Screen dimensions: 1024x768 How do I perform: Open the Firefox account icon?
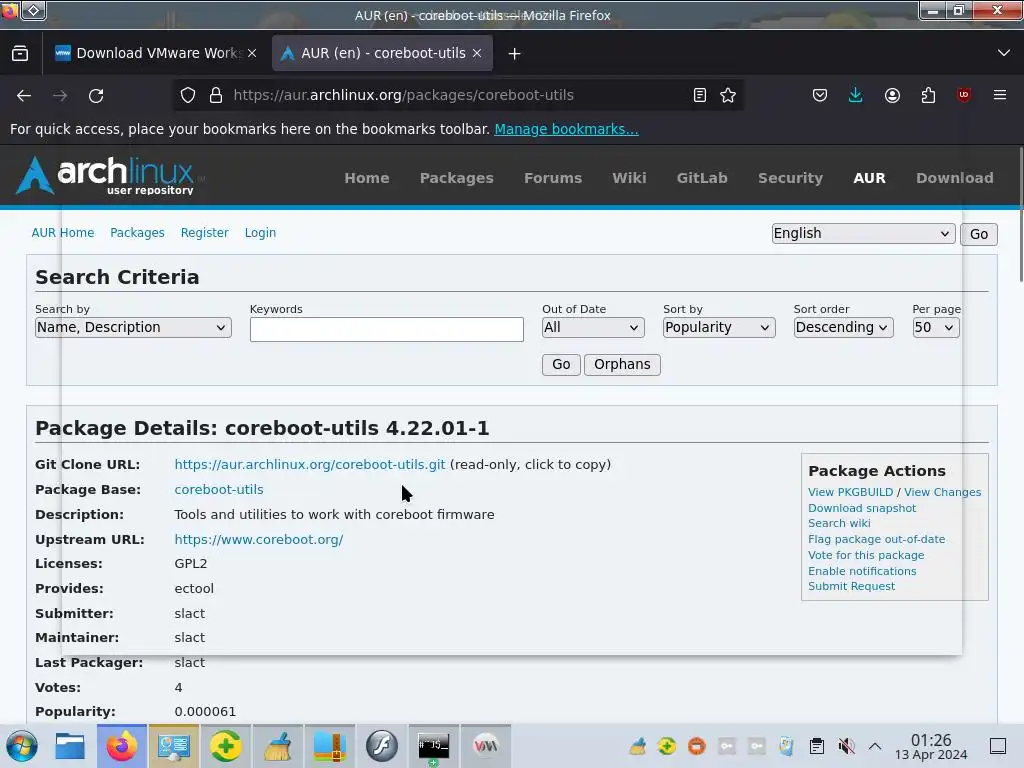pos(892,95)
